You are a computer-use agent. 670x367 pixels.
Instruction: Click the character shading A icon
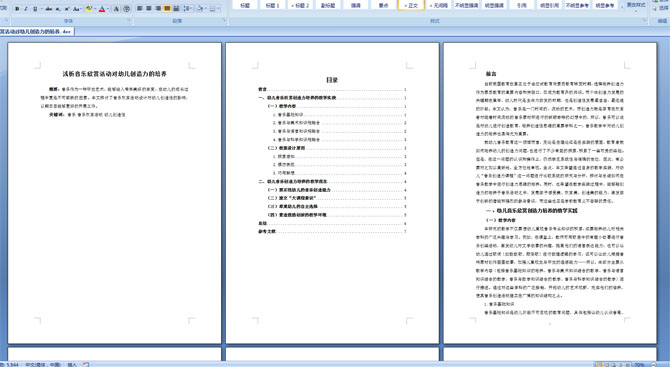(x=116, y=9)
